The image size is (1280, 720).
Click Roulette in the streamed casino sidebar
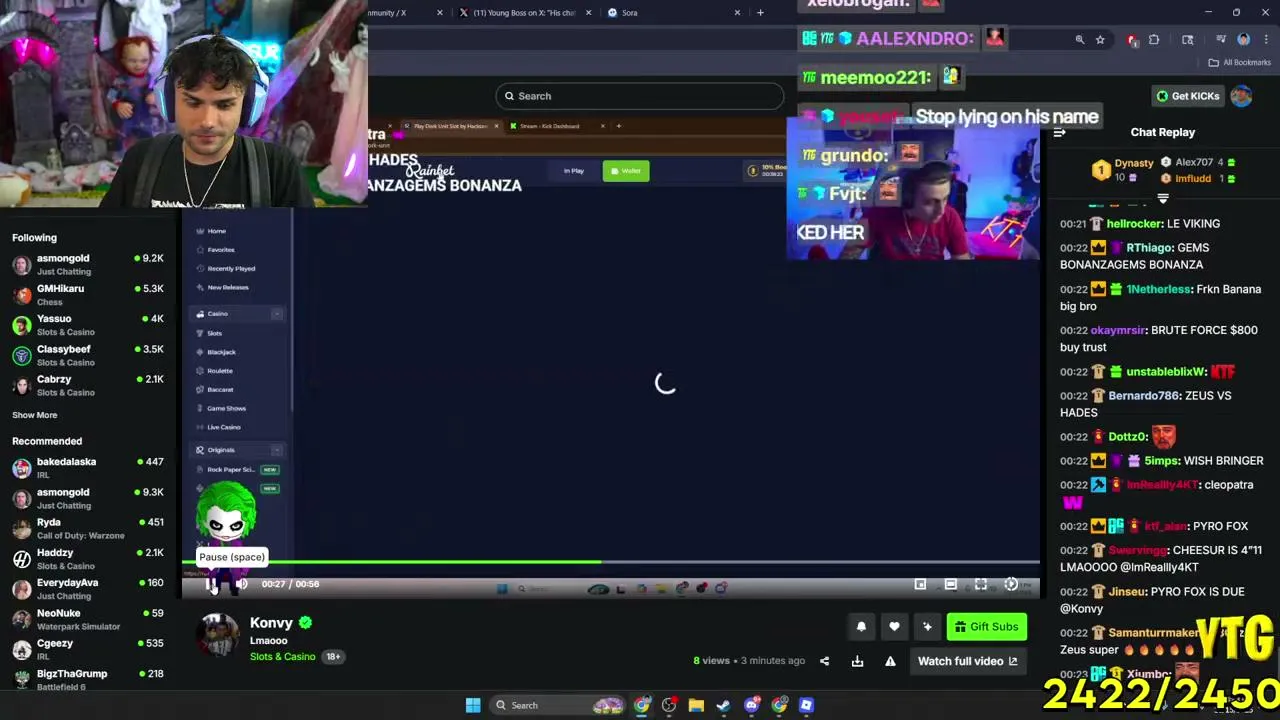coord(219,371)
